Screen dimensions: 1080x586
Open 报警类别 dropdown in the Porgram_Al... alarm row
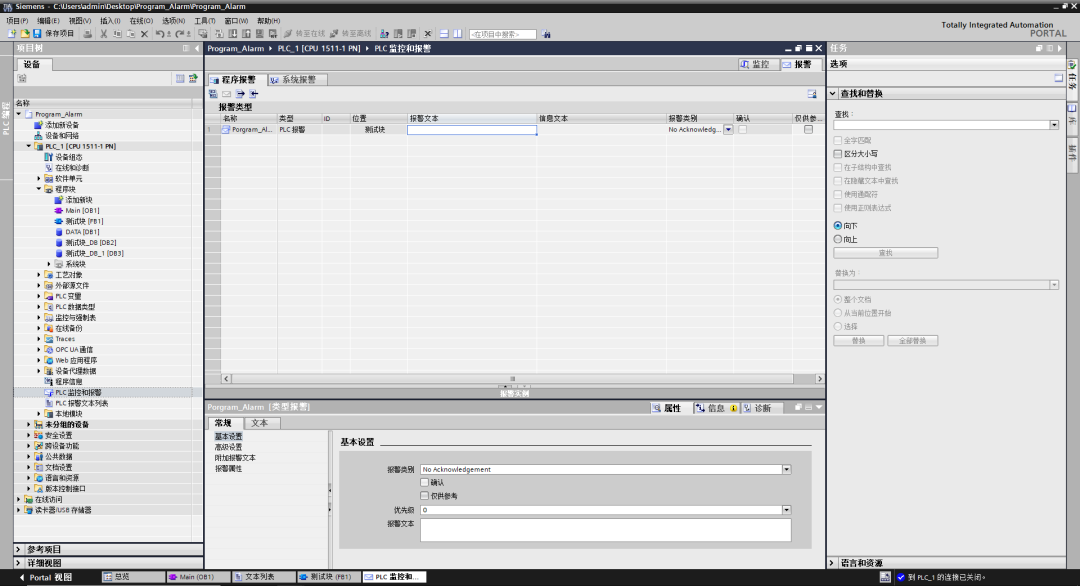728,129
